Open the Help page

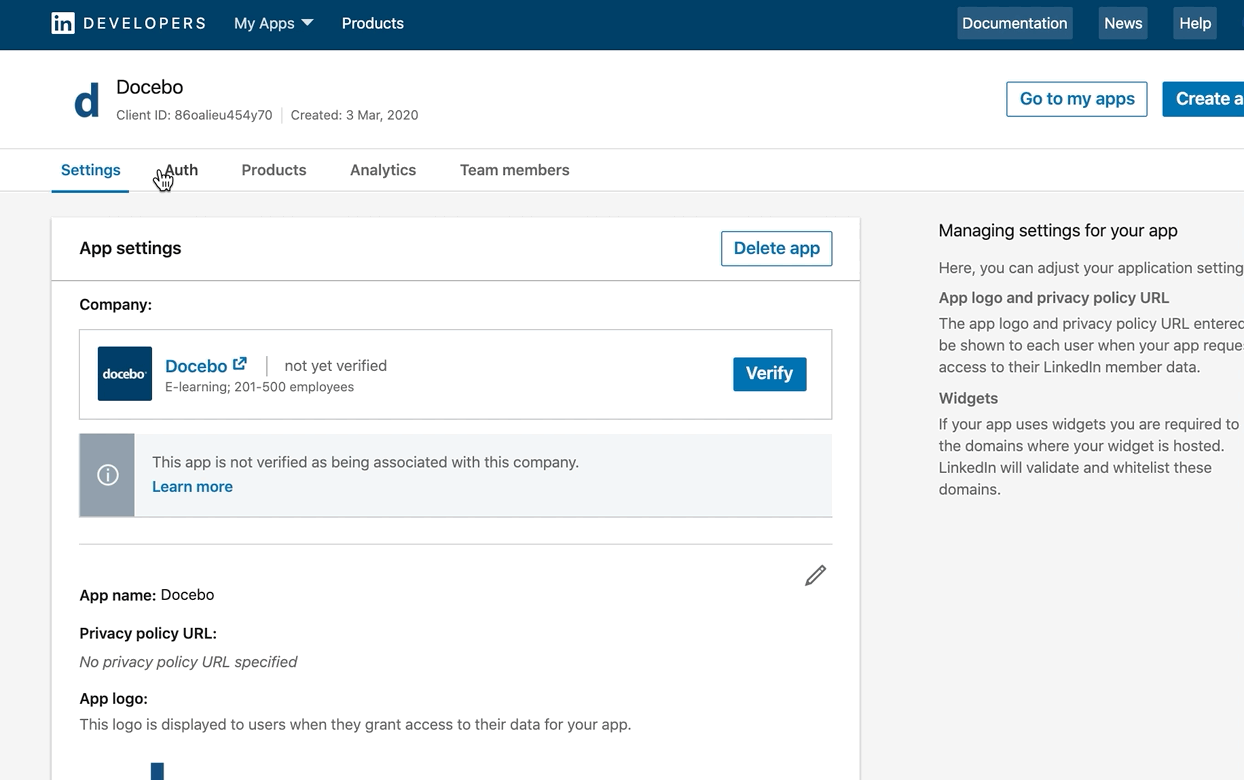(x=1195, y=23)
